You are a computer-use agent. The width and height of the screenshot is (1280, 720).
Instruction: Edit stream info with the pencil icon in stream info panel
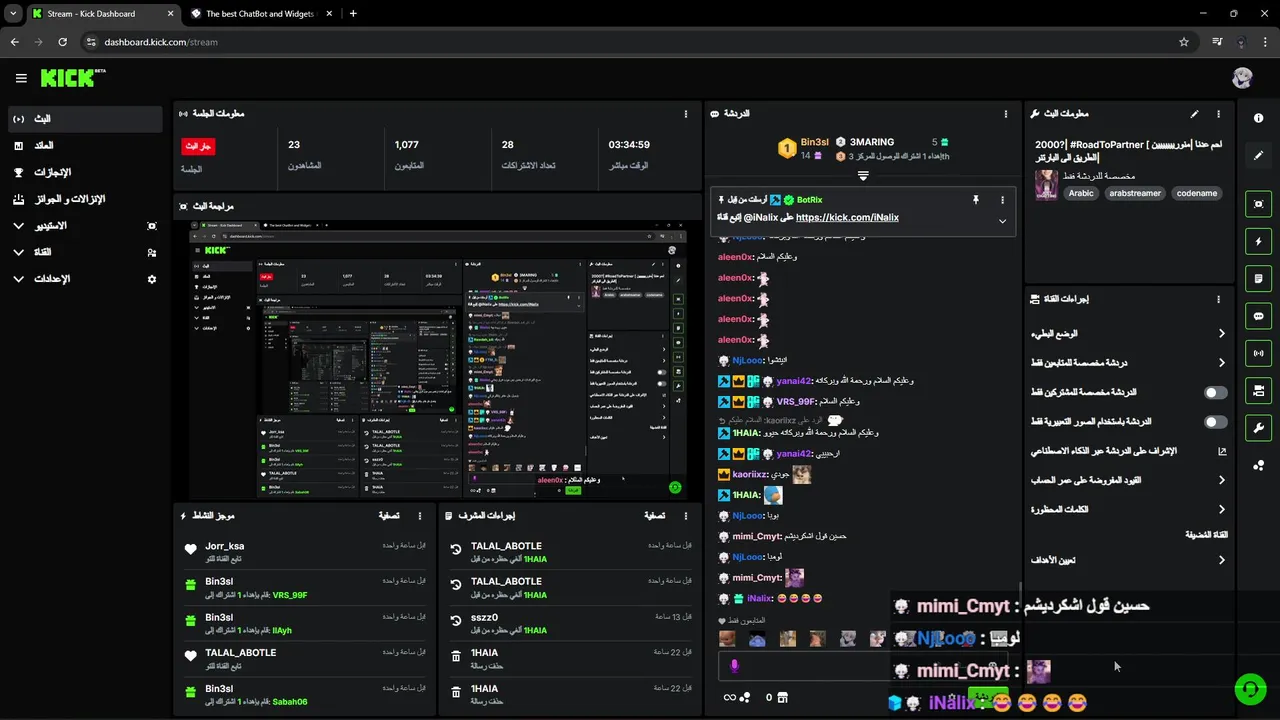coord(1194,114)
